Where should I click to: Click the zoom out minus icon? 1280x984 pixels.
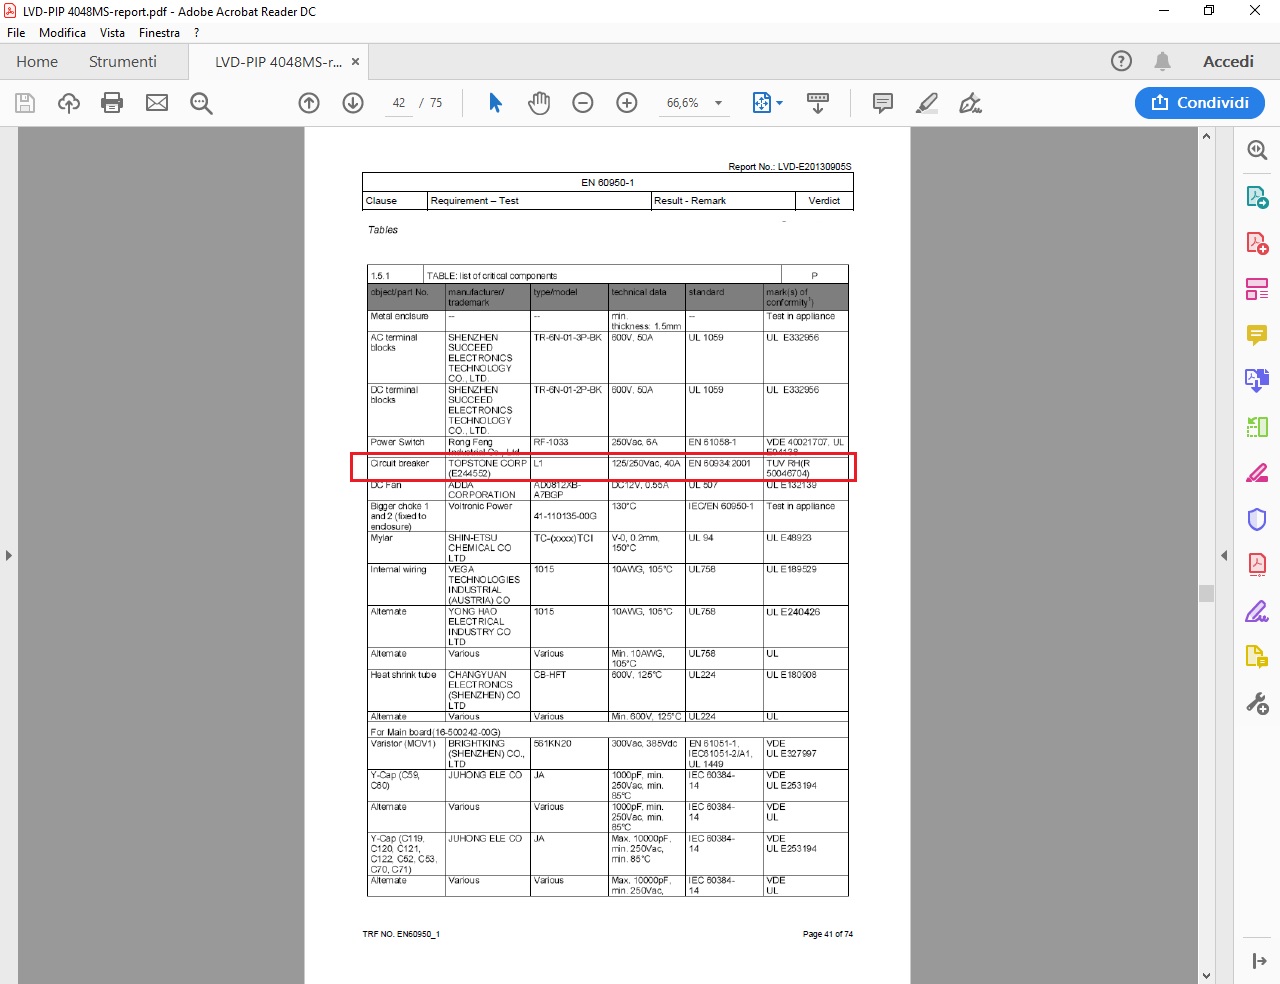pos(583,103)
